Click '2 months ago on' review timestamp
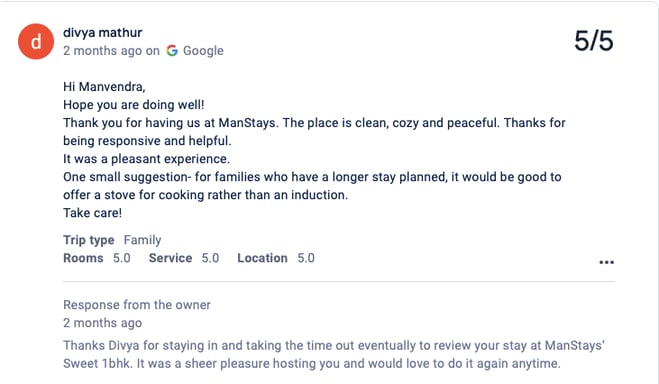 point(111,51)
